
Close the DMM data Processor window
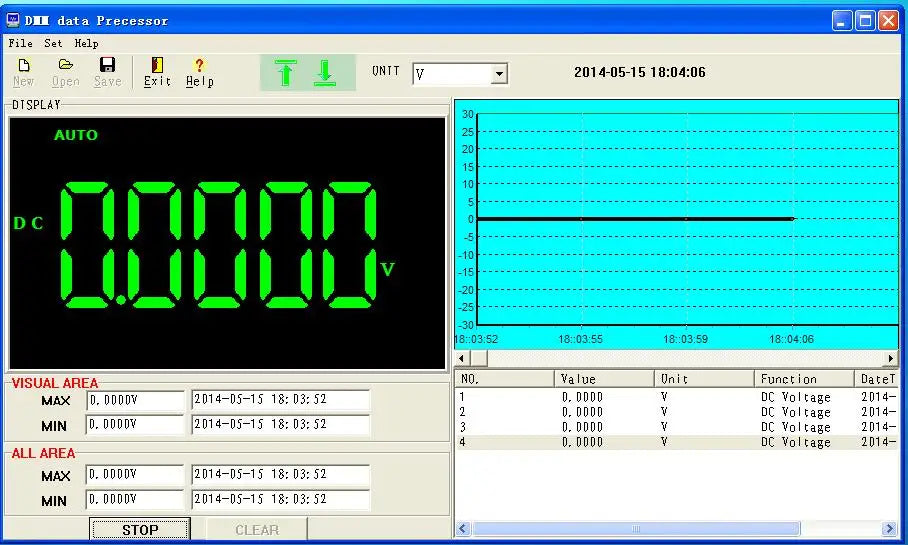pyautogui.click(x=888, y=21)
